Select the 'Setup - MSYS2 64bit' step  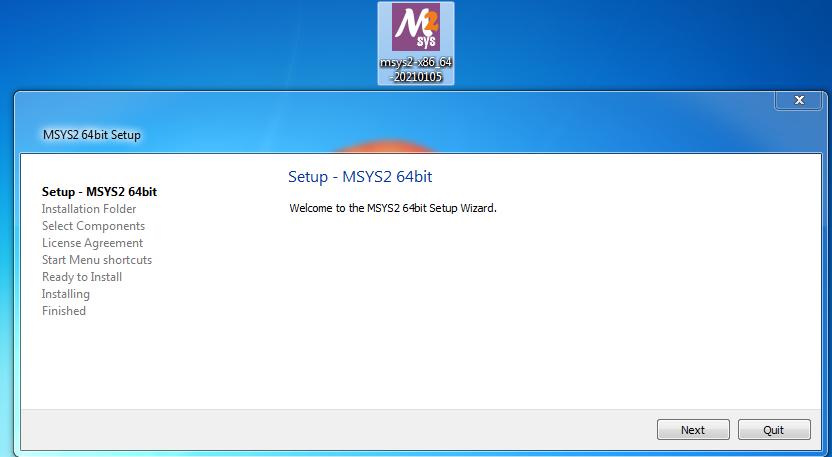pyautogui.click(x=99, y=192)
